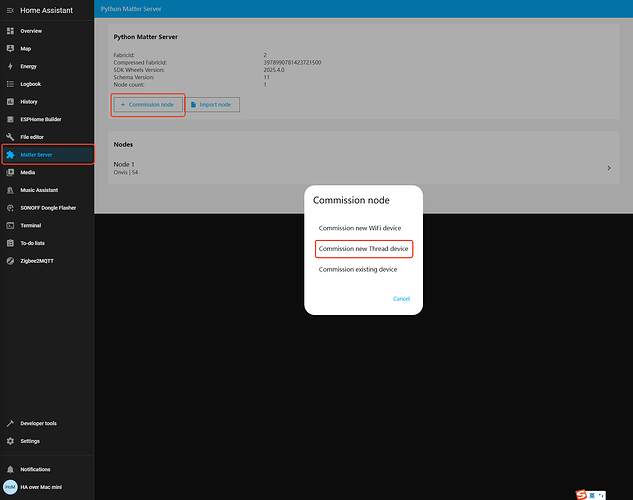Screen dimensions: 633x500
Task: Choose Commission new Thread device
Action: (363, 249)
